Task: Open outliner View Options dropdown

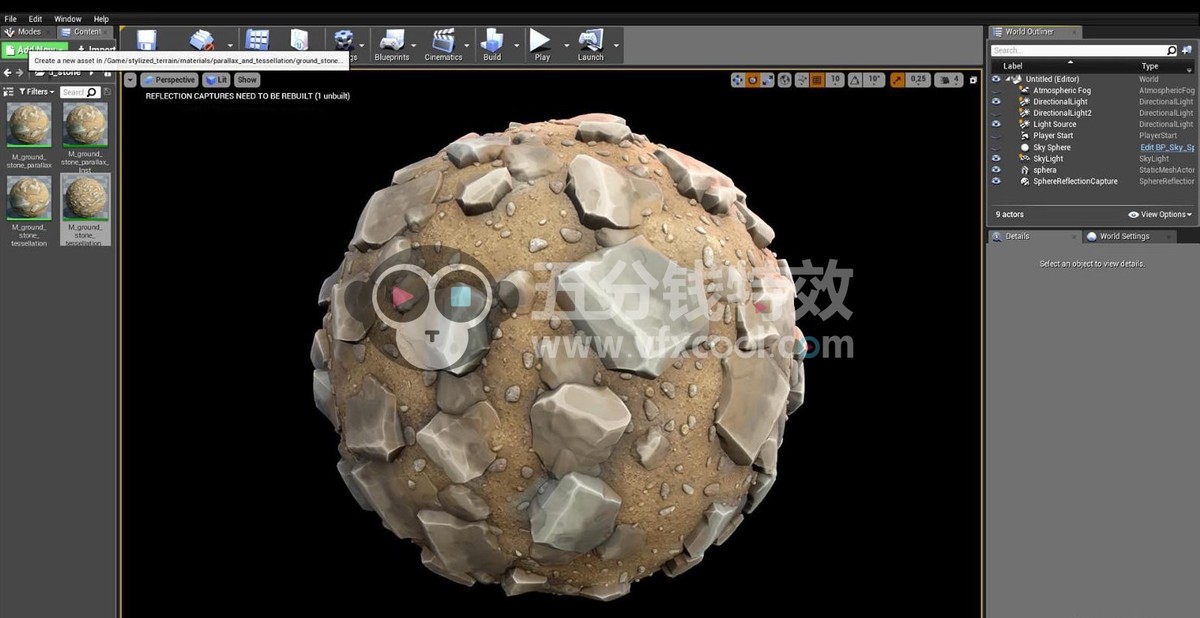Action: click(1160, 214)
